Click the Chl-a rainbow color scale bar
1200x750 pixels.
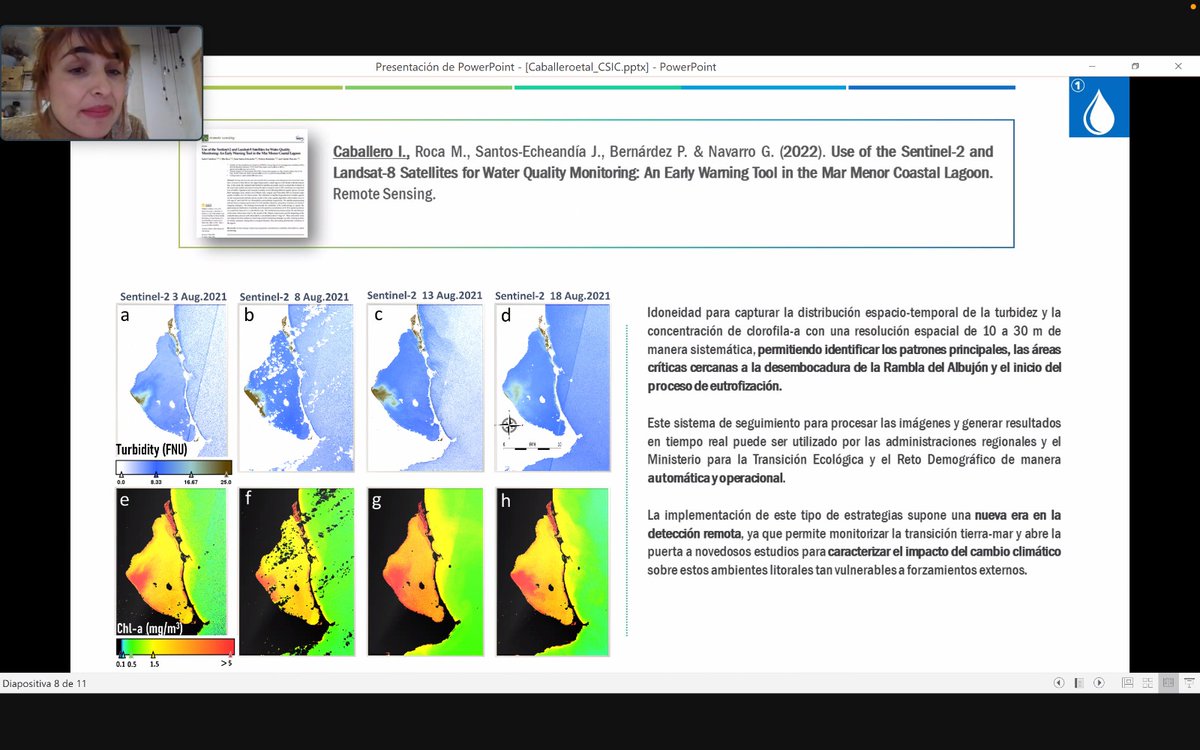(175, 646)
